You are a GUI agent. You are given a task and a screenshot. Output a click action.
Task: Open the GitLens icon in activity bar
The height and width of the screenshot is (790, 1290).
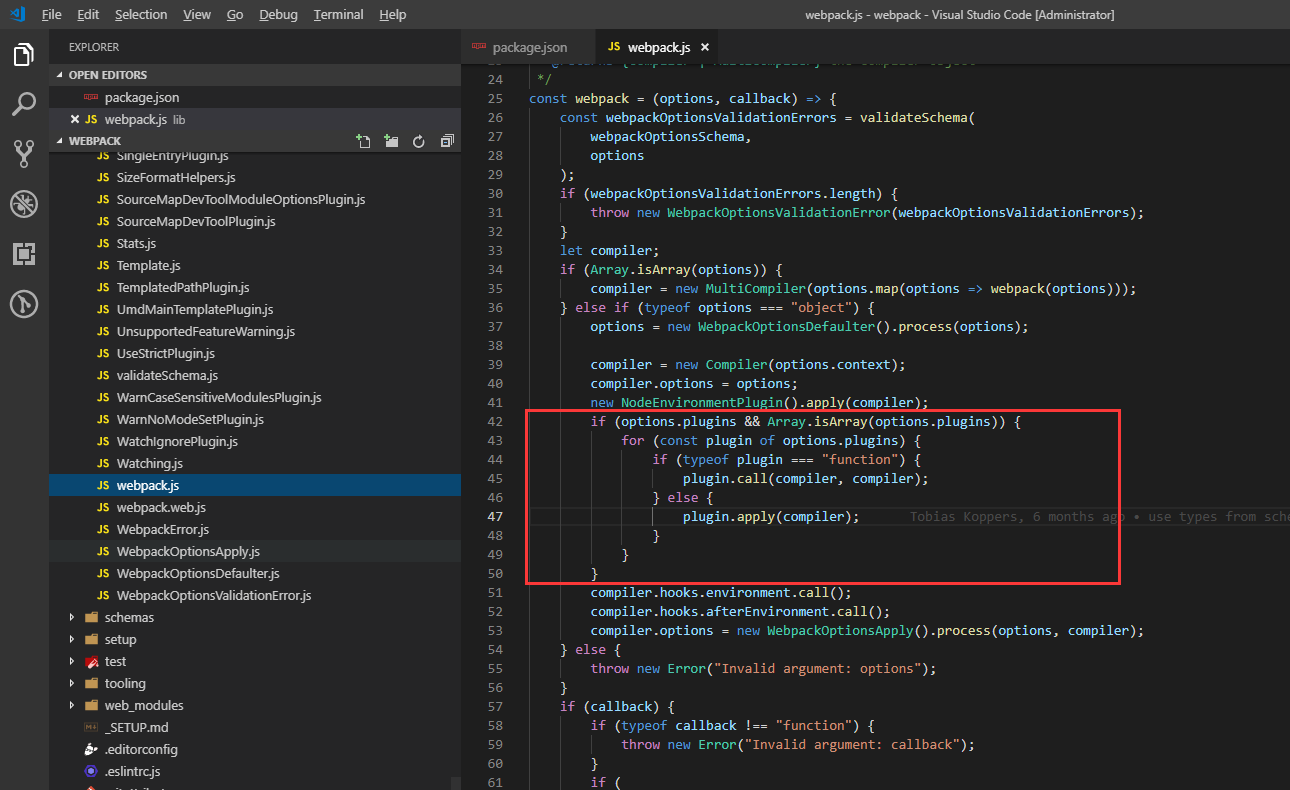click(x=24, y=304)
